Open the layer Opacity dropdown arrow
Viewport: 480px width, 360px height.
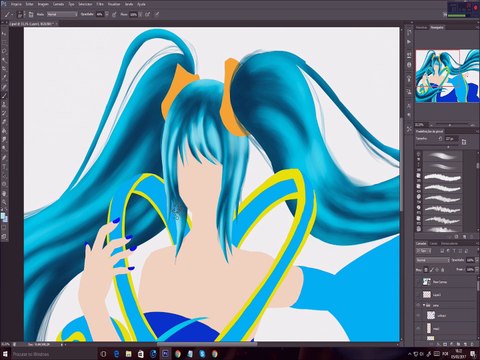click(x=476, y=260)
